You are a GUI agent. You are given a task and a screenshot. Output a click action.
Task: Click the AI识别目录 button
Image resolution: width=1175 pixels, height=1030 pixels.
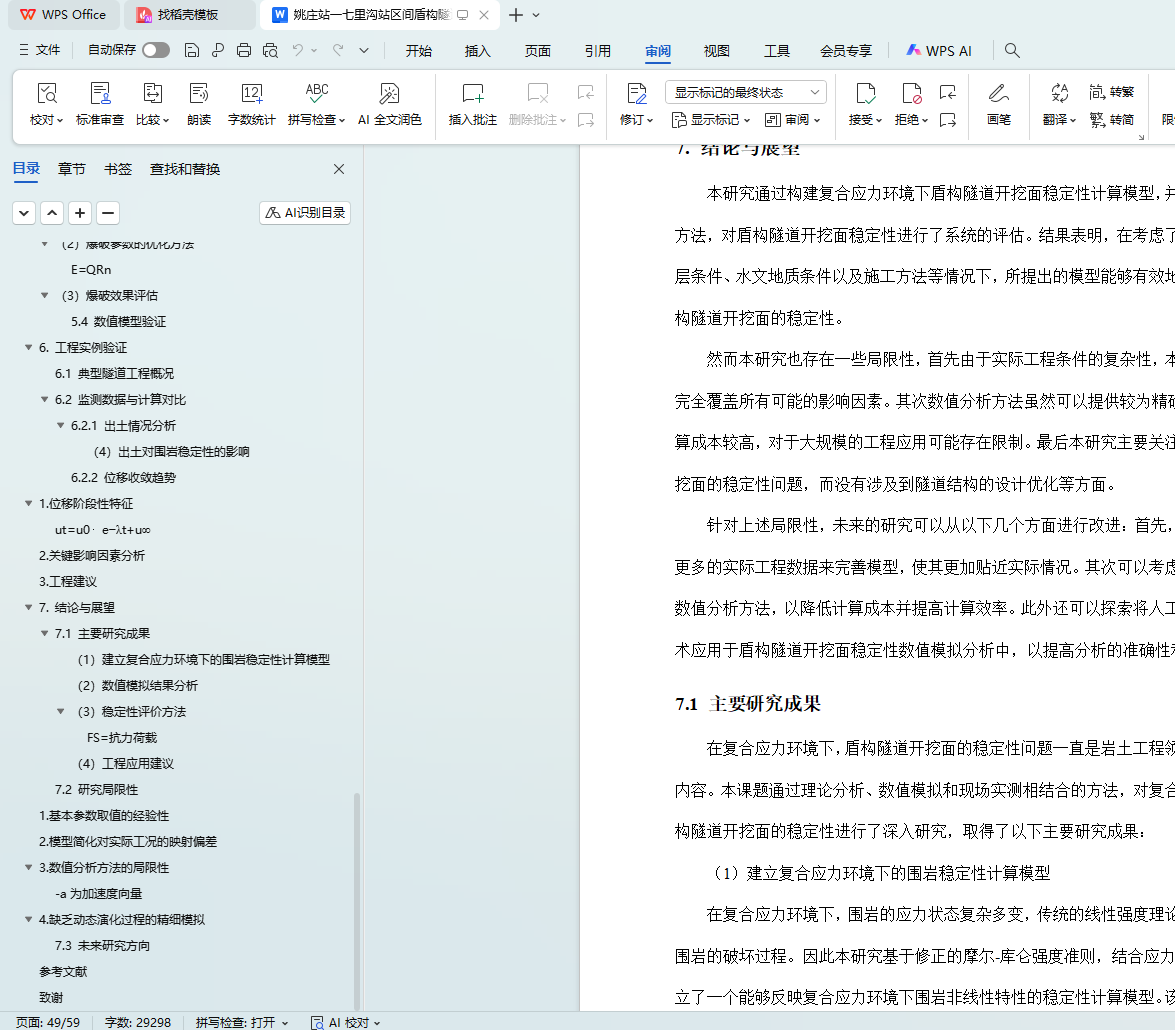(x=305, y=213)
